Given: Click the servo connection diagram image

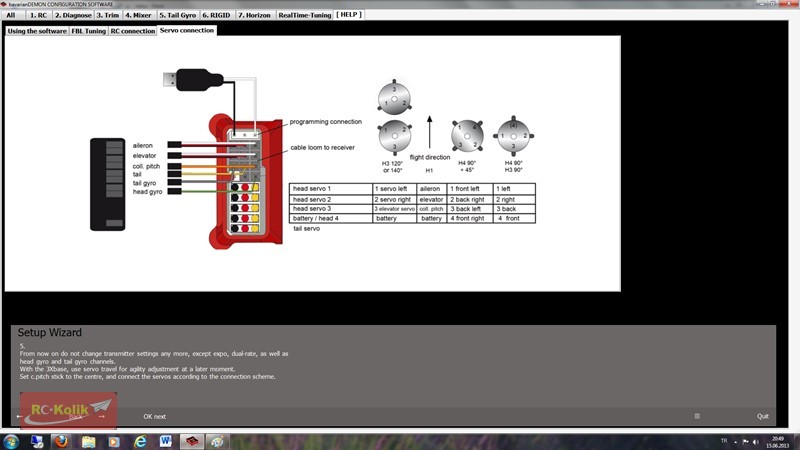Looking at the screenshot, I should (x=313, y=163).
